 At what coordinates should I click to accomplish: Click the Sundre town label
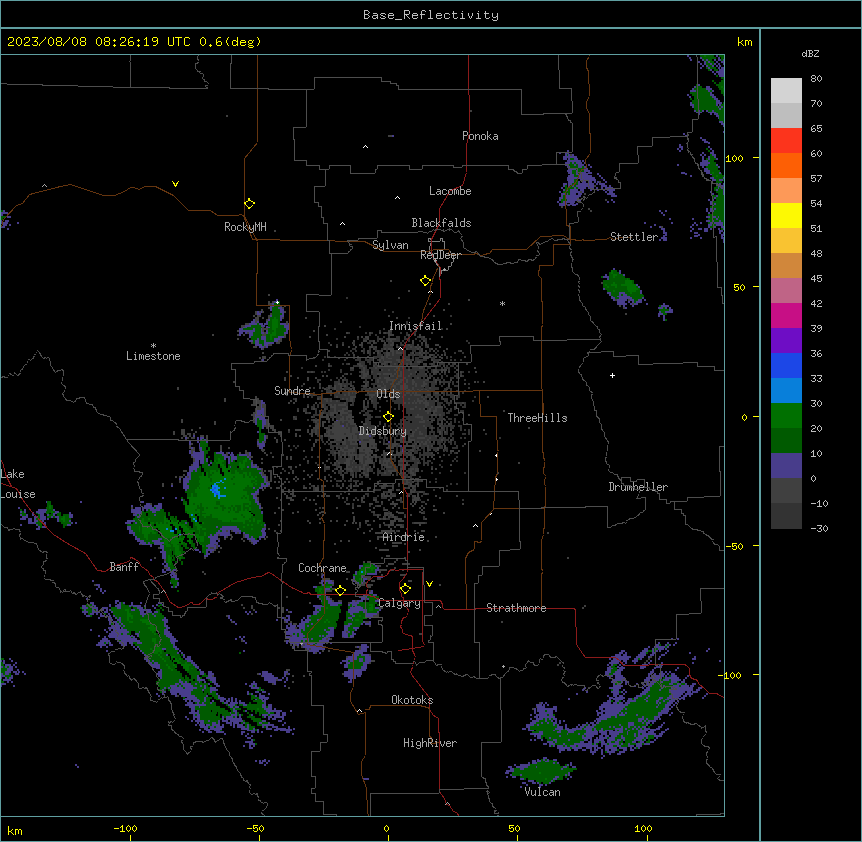pos(292,391)
